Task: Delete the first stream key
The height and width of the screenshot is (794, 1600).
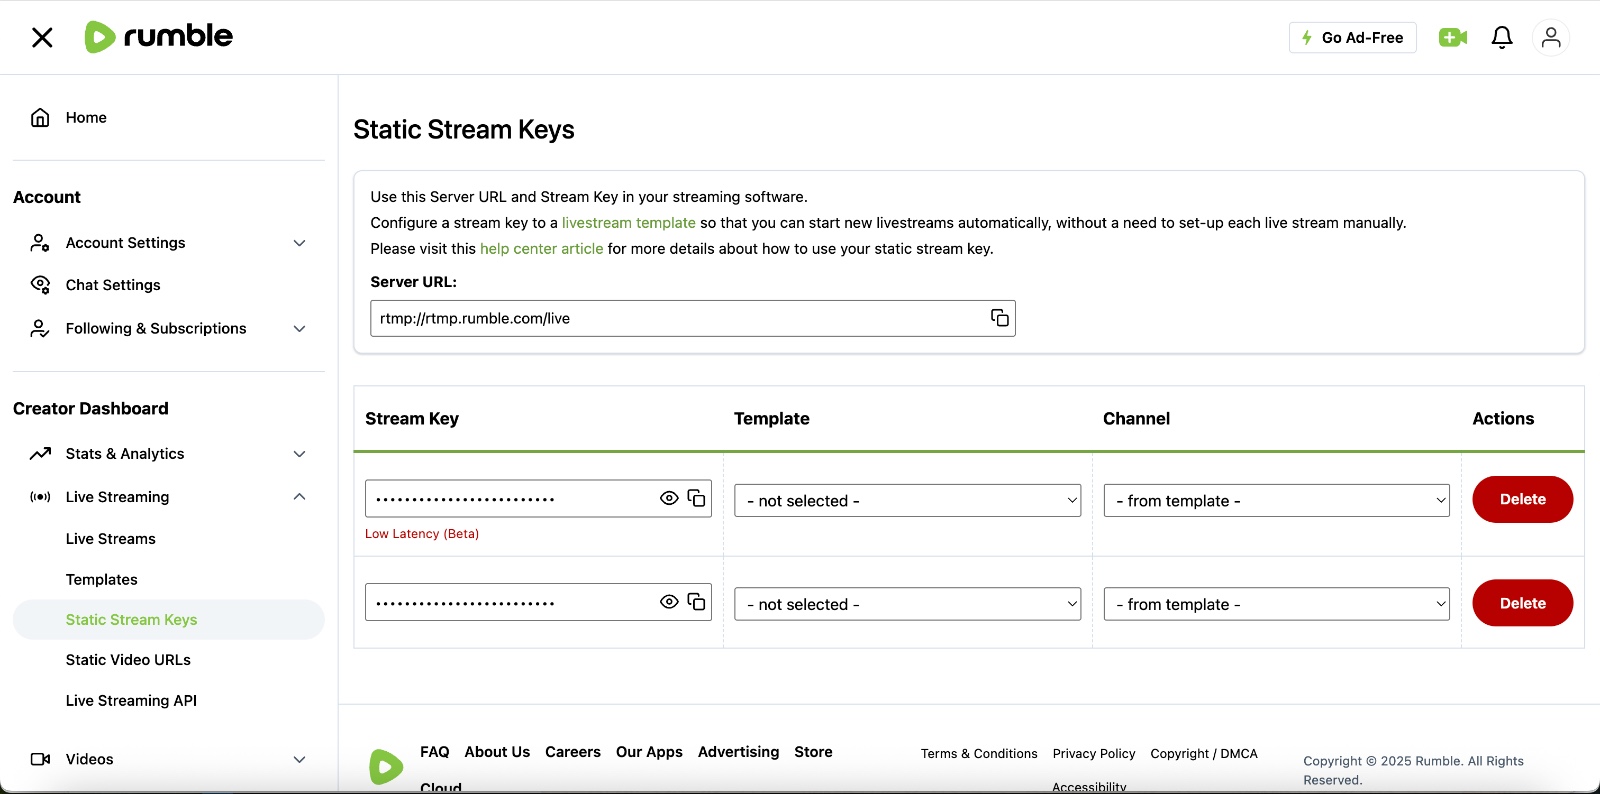Action: point(1522,499)
